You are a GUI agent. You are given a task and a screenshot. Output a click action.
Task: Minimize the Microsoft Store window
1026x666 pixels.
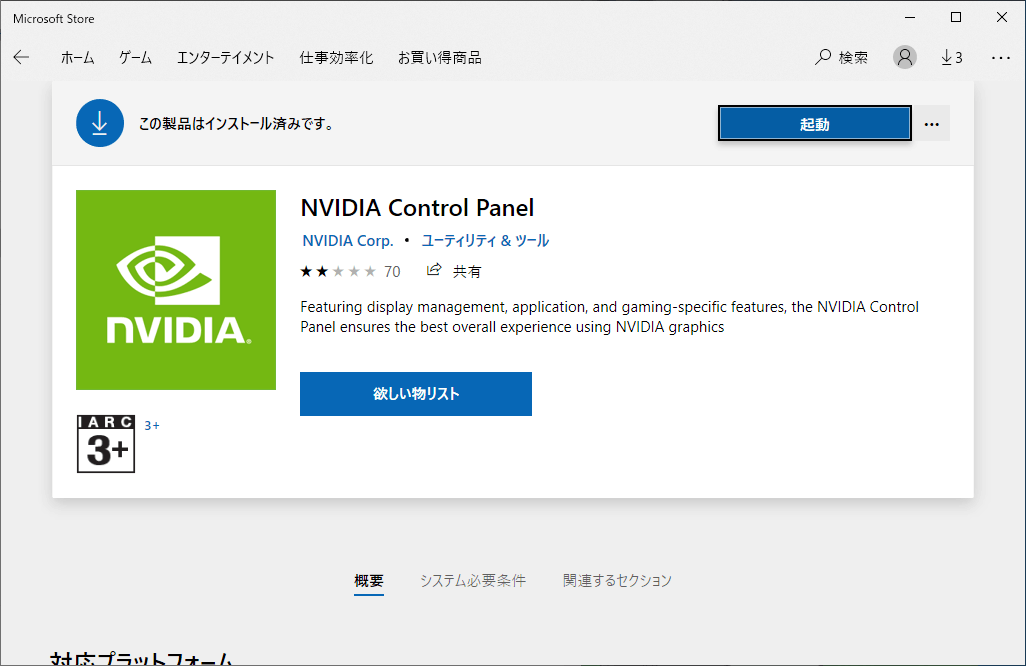pyautogui.click(x=910, y=18)
